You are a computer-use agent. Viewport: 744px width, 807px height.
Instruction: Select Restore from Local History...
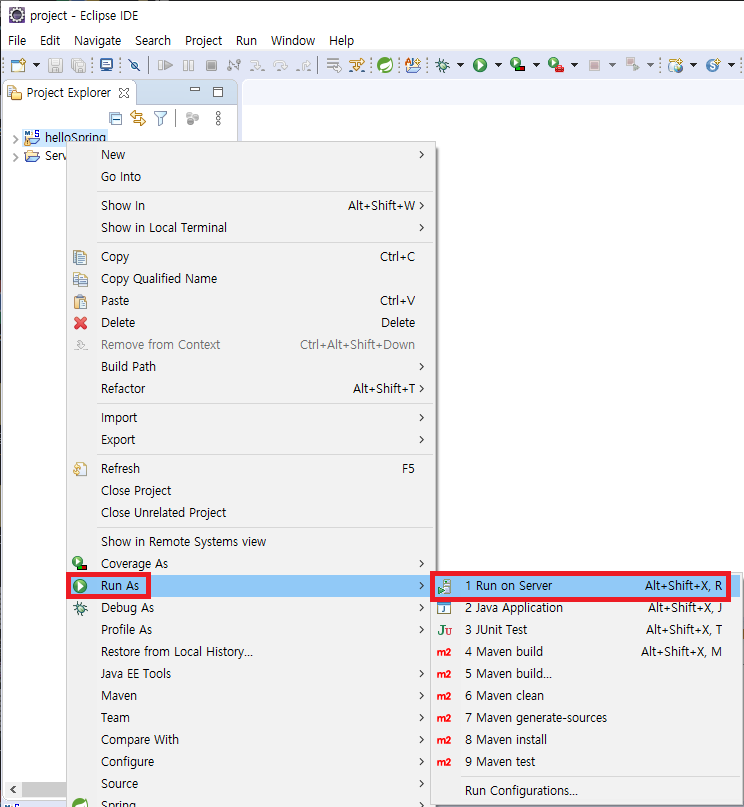pos(251,652)
